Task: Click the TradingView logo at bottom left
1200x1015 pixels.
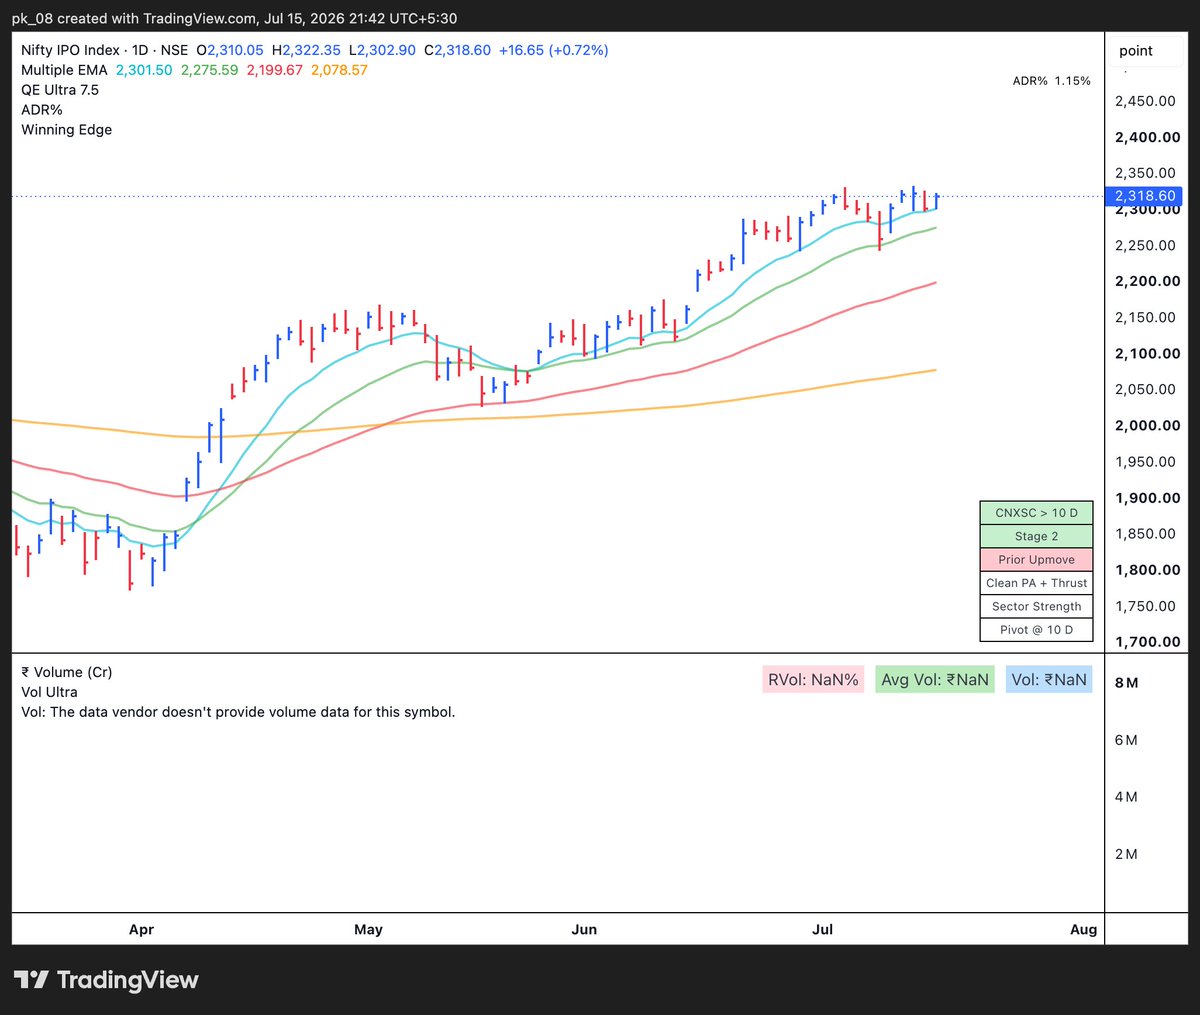Action: pos(106,980)
